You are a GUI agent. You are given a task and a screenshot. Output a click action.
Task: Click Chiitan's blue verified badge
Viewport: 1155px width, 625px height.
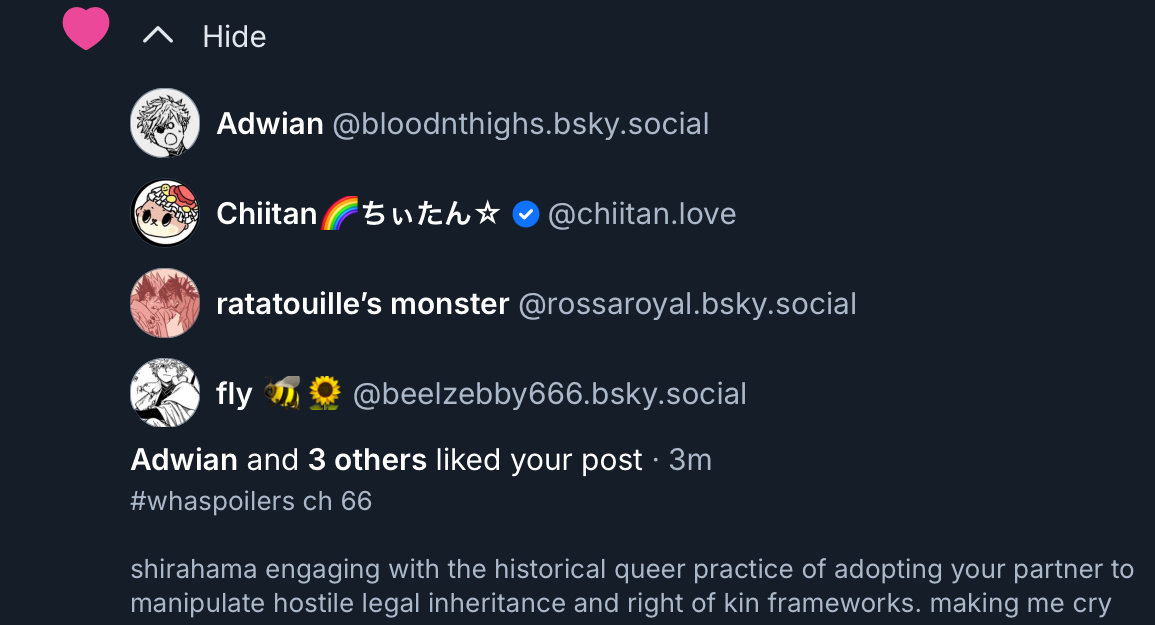pos(526,214)
